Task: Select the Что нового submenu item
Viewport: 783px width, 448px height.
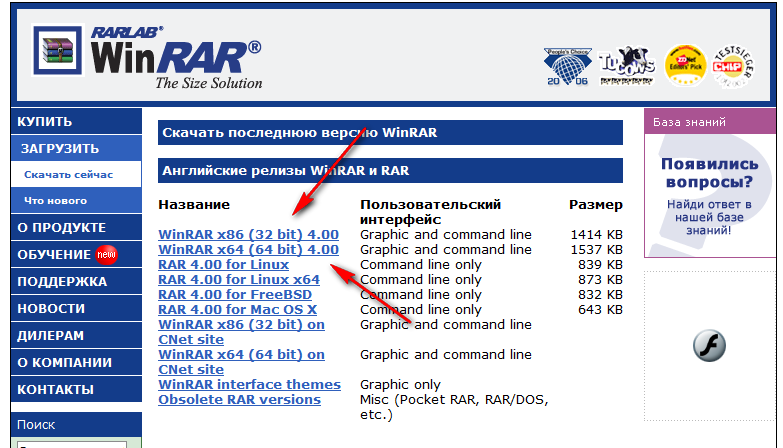Action: [x=76, y=200]
